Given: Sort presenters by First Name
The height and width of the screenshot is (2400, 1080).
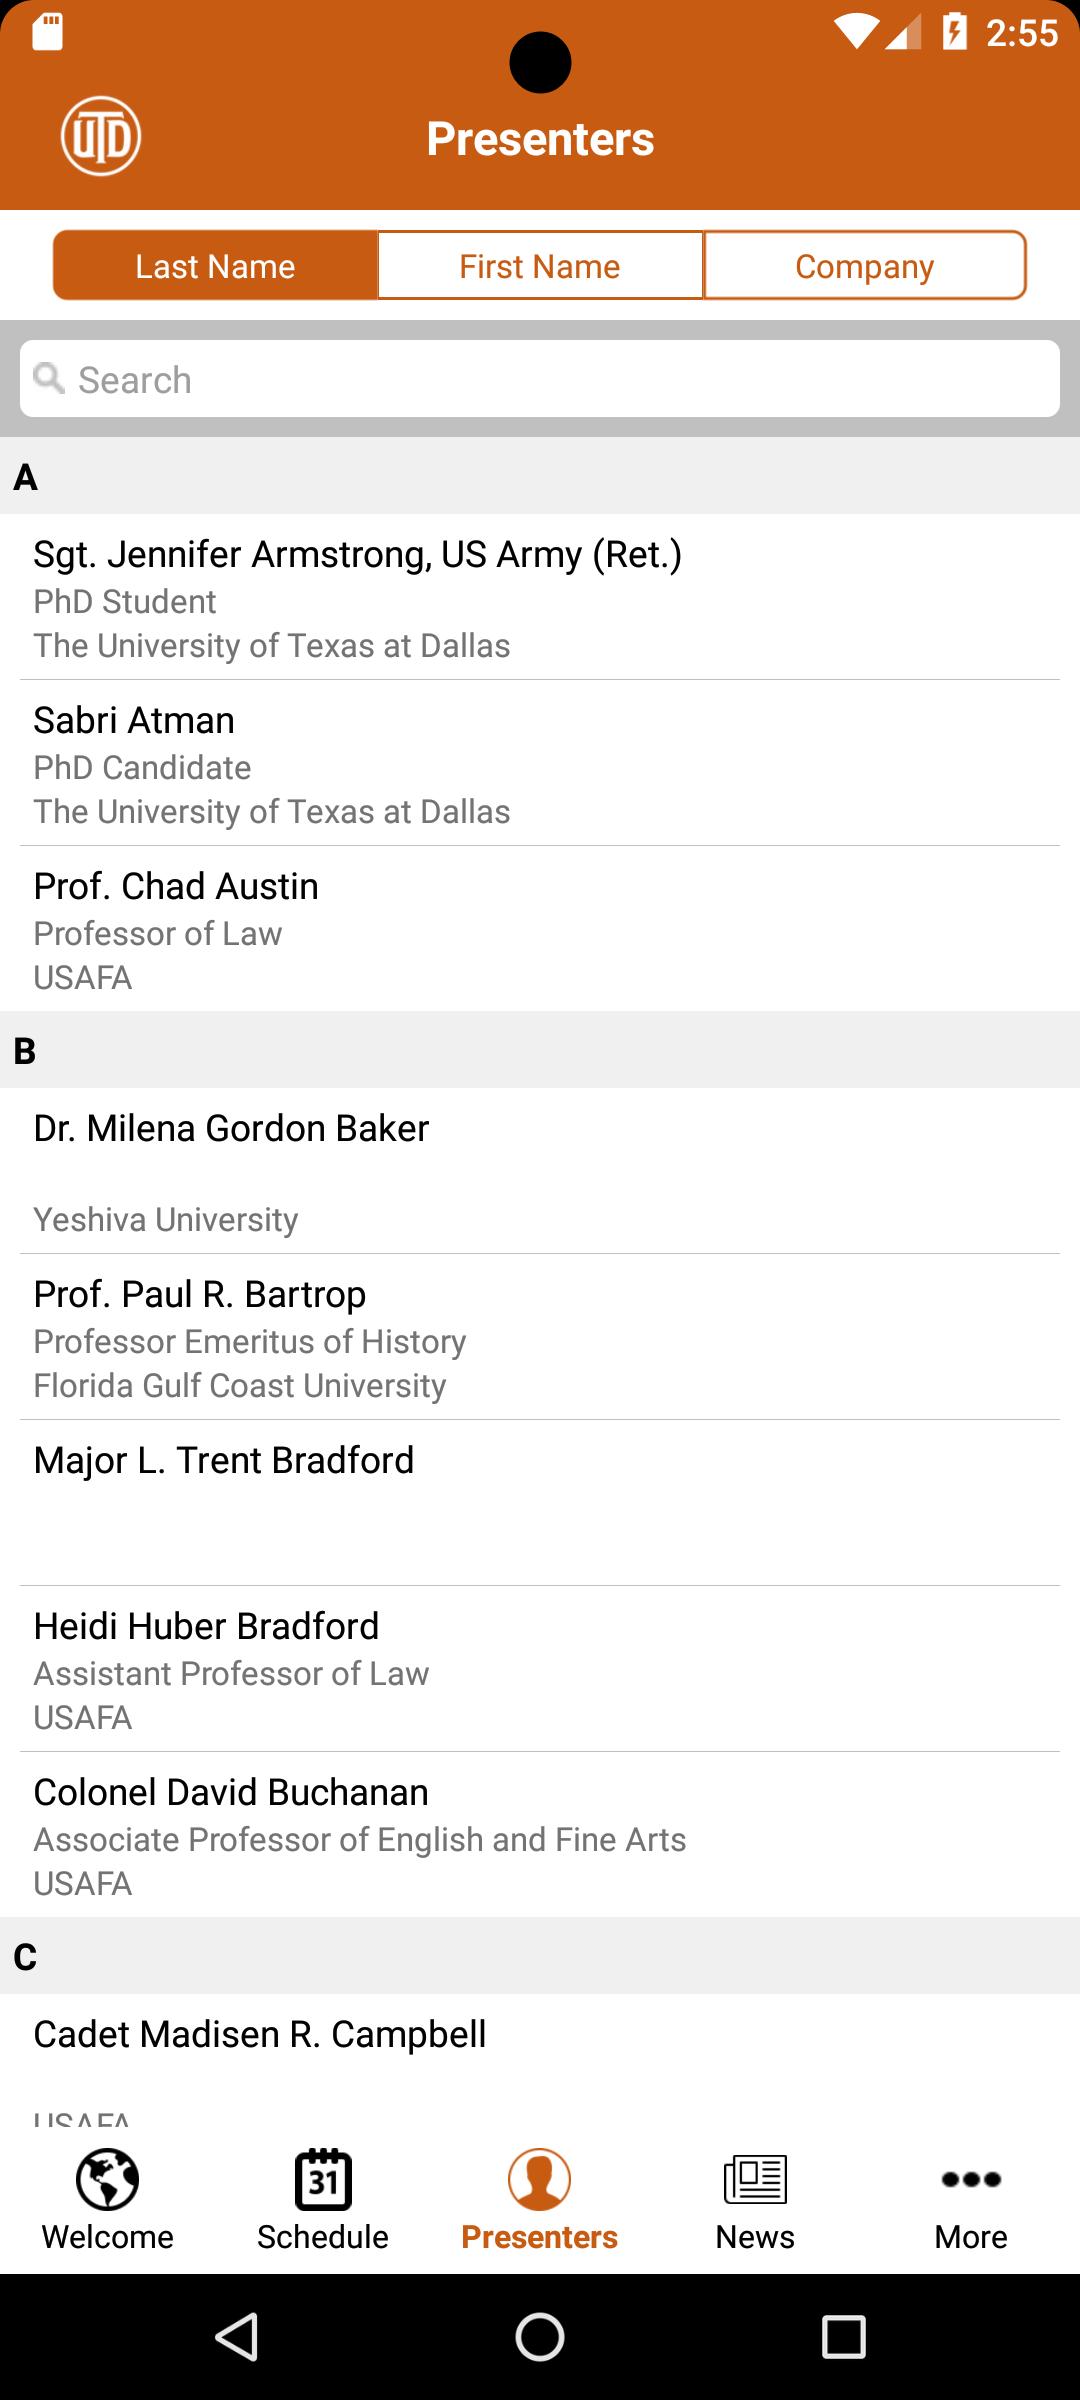Looking at the screenshot, I should click(540, 266).
